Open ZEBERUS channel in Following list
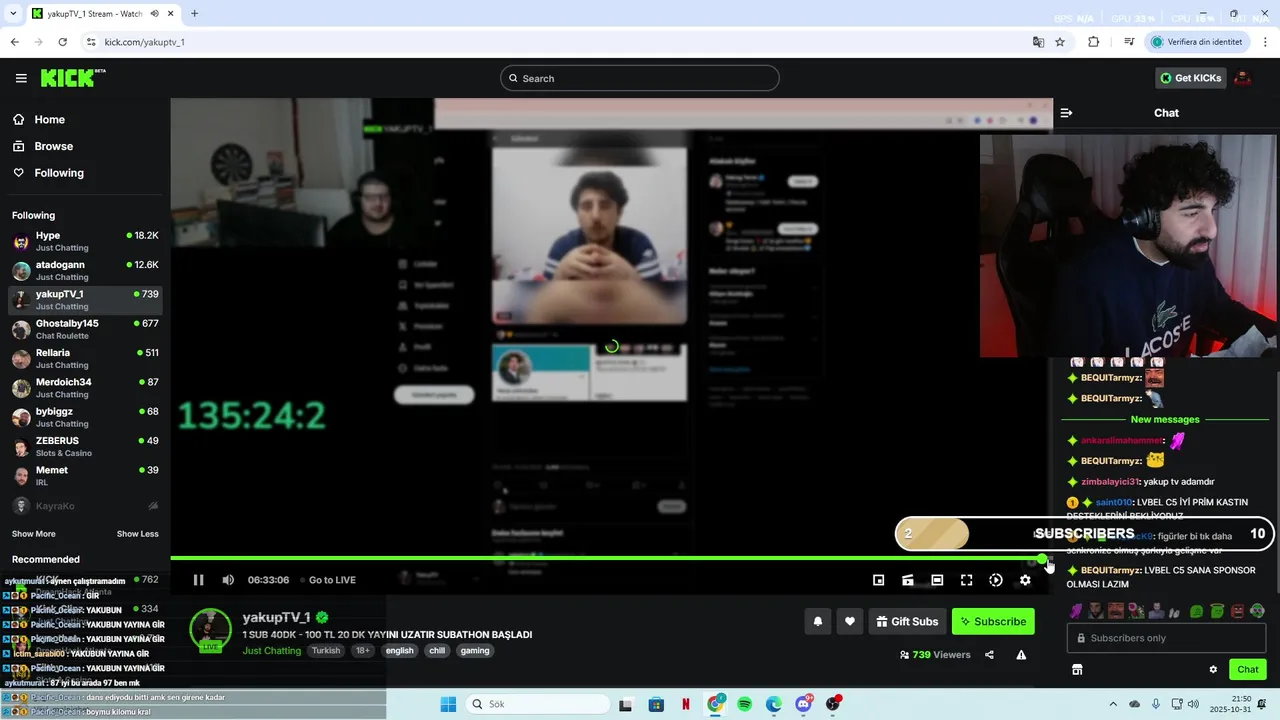Image resolution: width=1280 pixels, height=720 pixels. pyautogui.click(x=85, y=446)
